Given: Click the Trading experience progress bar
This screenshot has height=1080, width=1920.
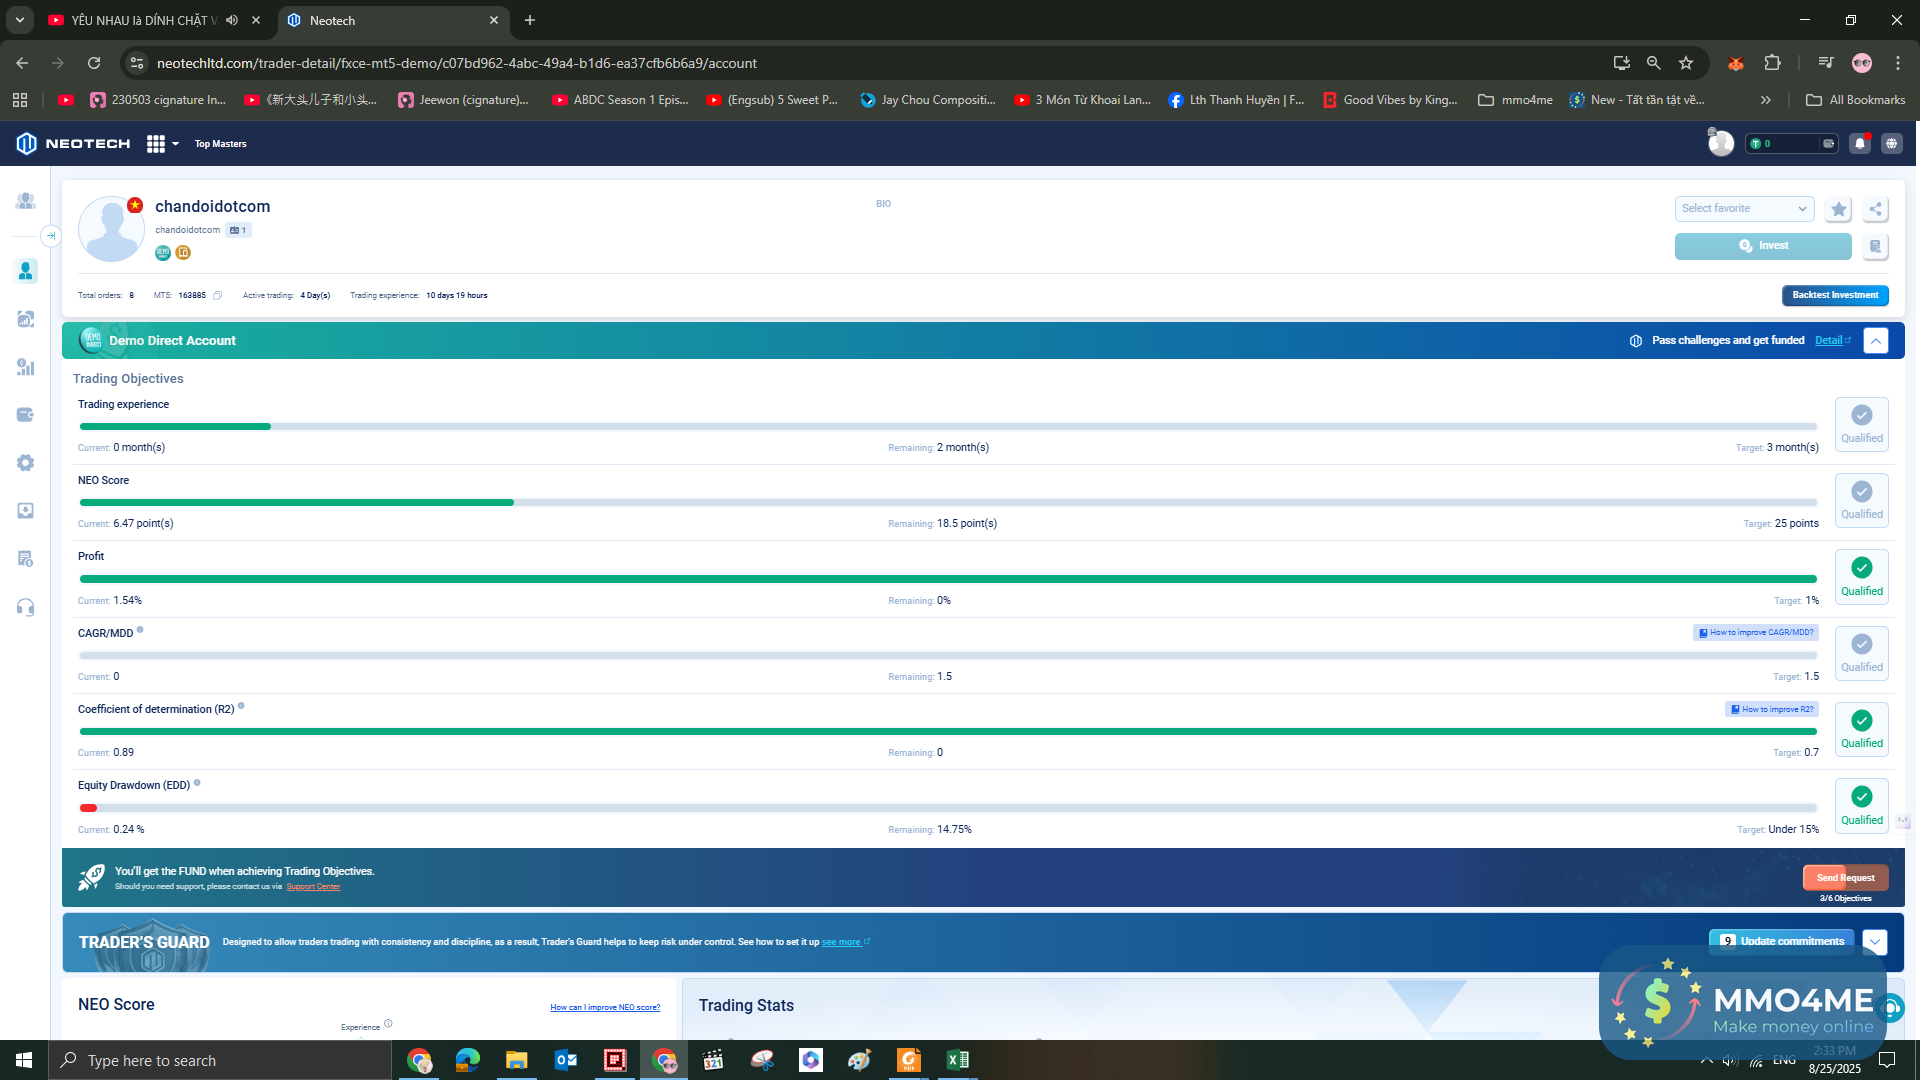Looking at the screenshot, I should [947, 427].
